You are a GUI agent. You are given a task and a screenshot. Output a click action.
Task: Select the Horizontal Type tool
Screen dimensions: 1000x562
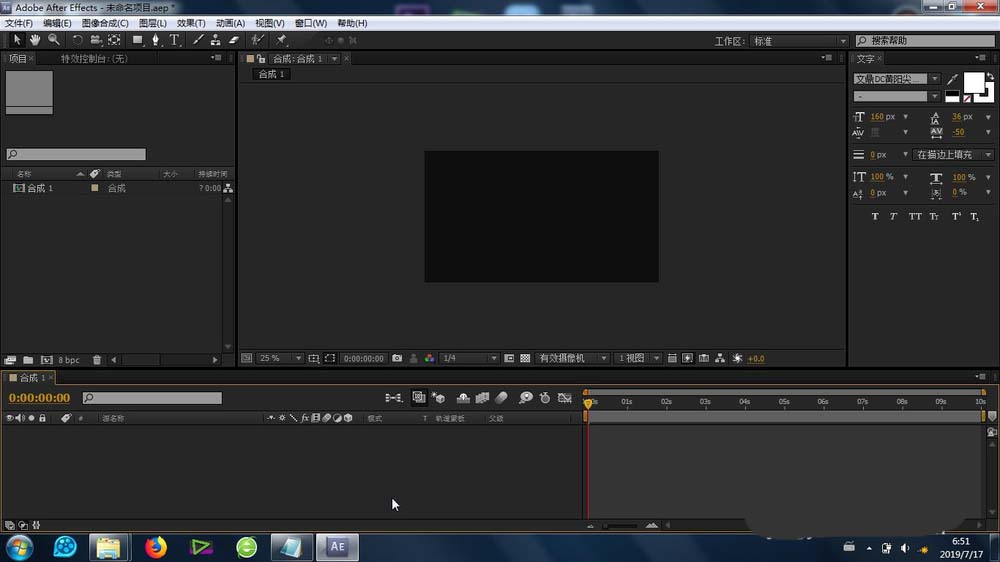(174, 40)
